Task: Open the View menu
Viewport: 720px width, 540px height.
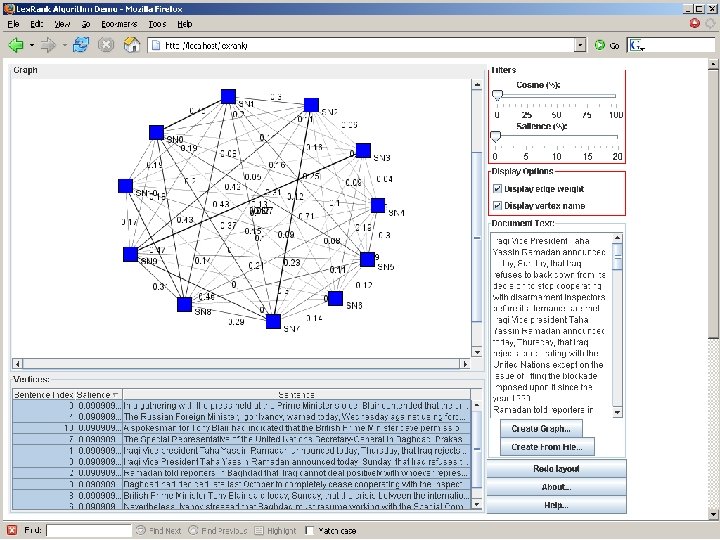Action: (62, 24)
